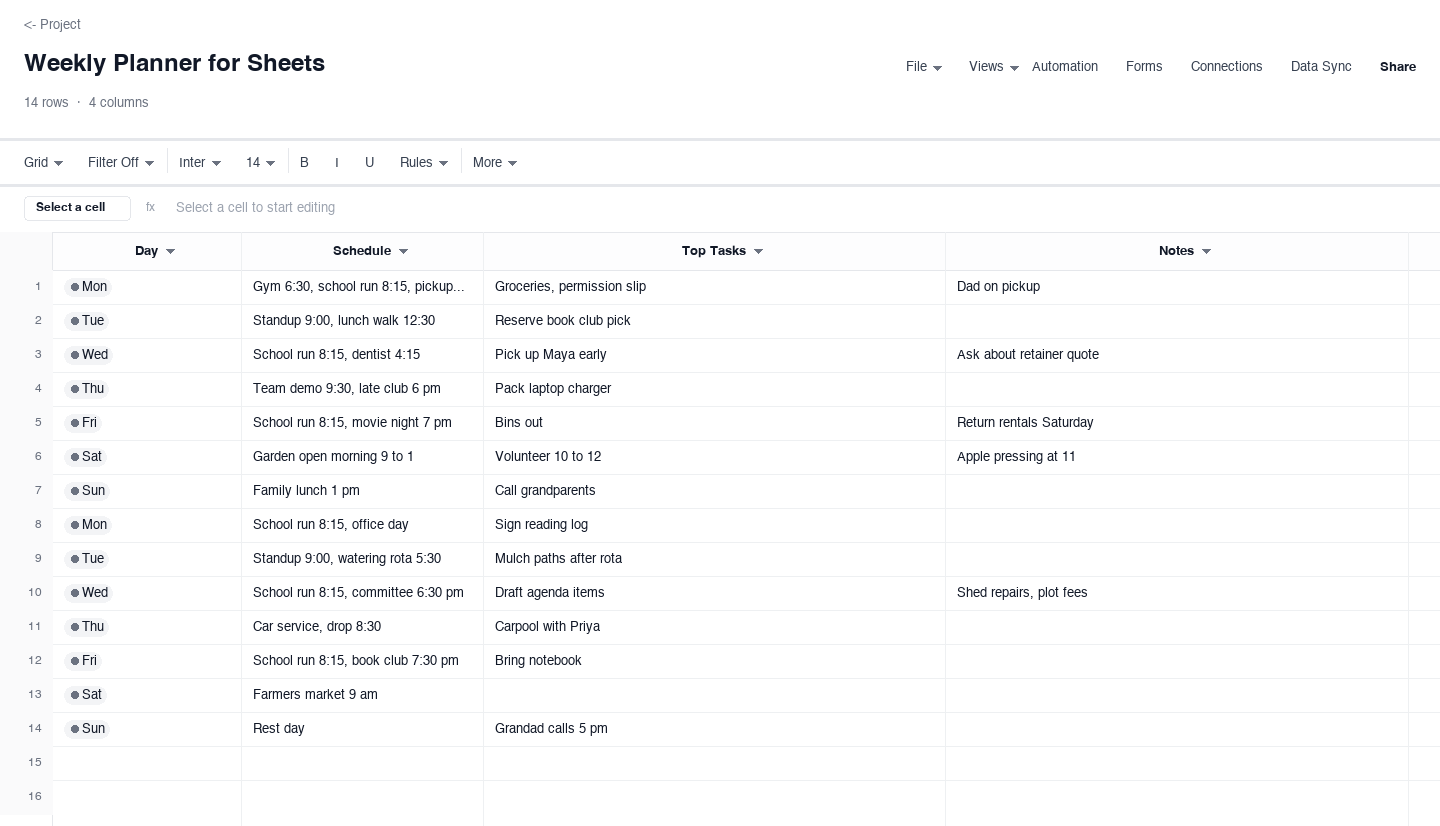Select cell 'Groceries, permission slip'

pos(714,287)
